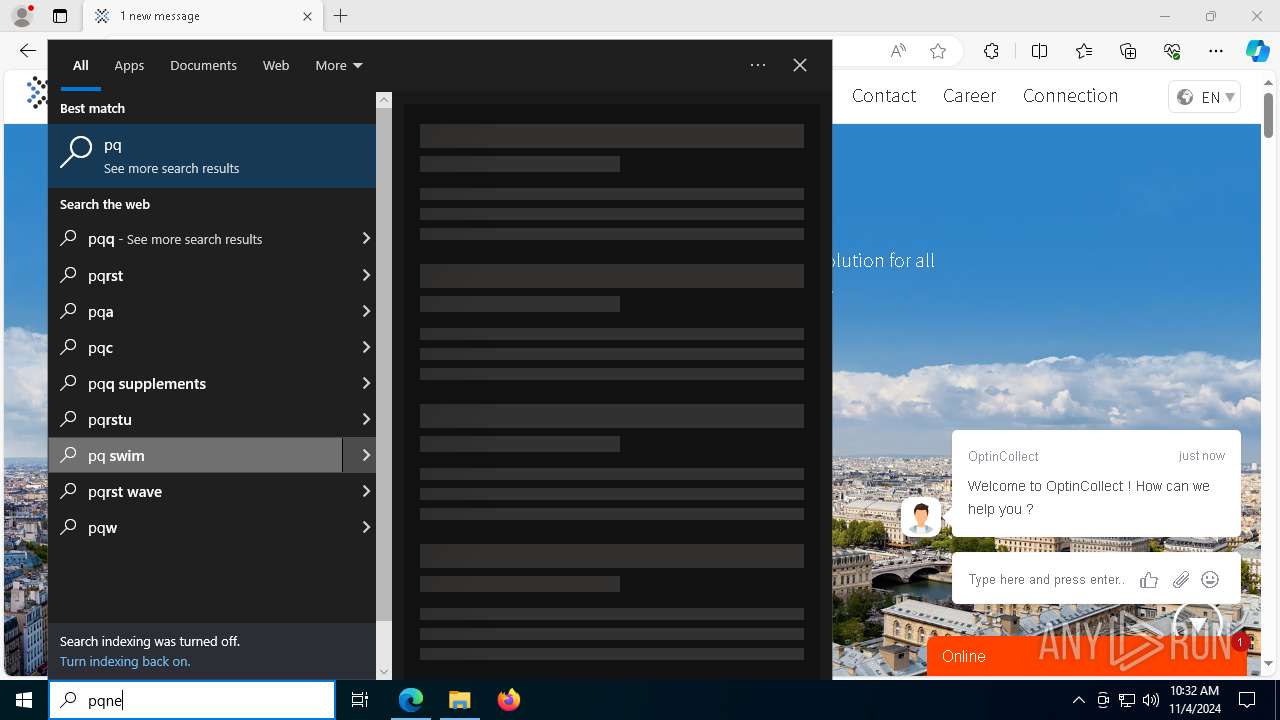
Task: Expand arrow for 'pqa' suggestion
Action: click(366, 311)
